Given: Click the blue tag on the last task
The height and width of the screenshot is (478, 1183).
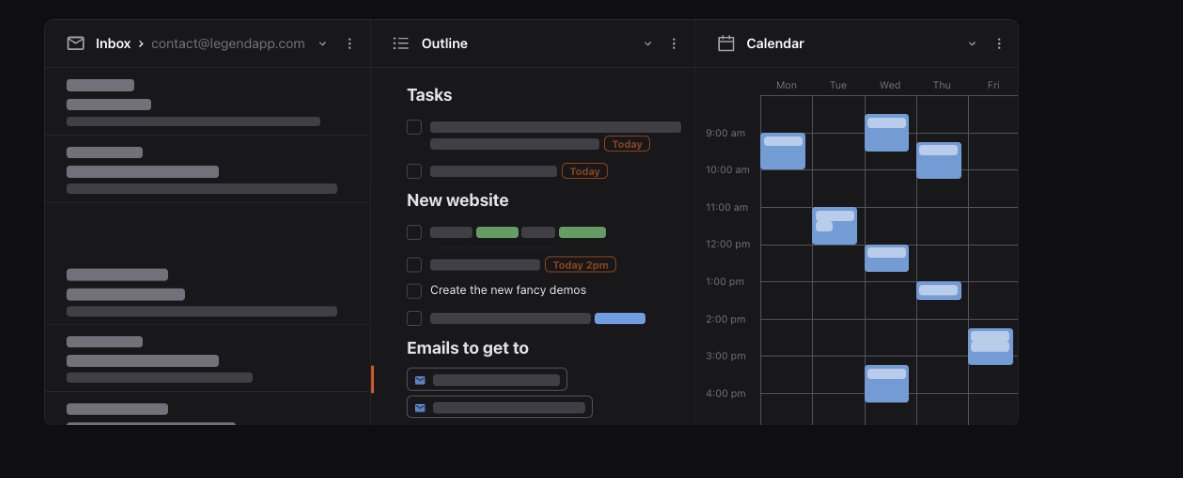Looking at the screenshot, I should (x=620, y=318).
